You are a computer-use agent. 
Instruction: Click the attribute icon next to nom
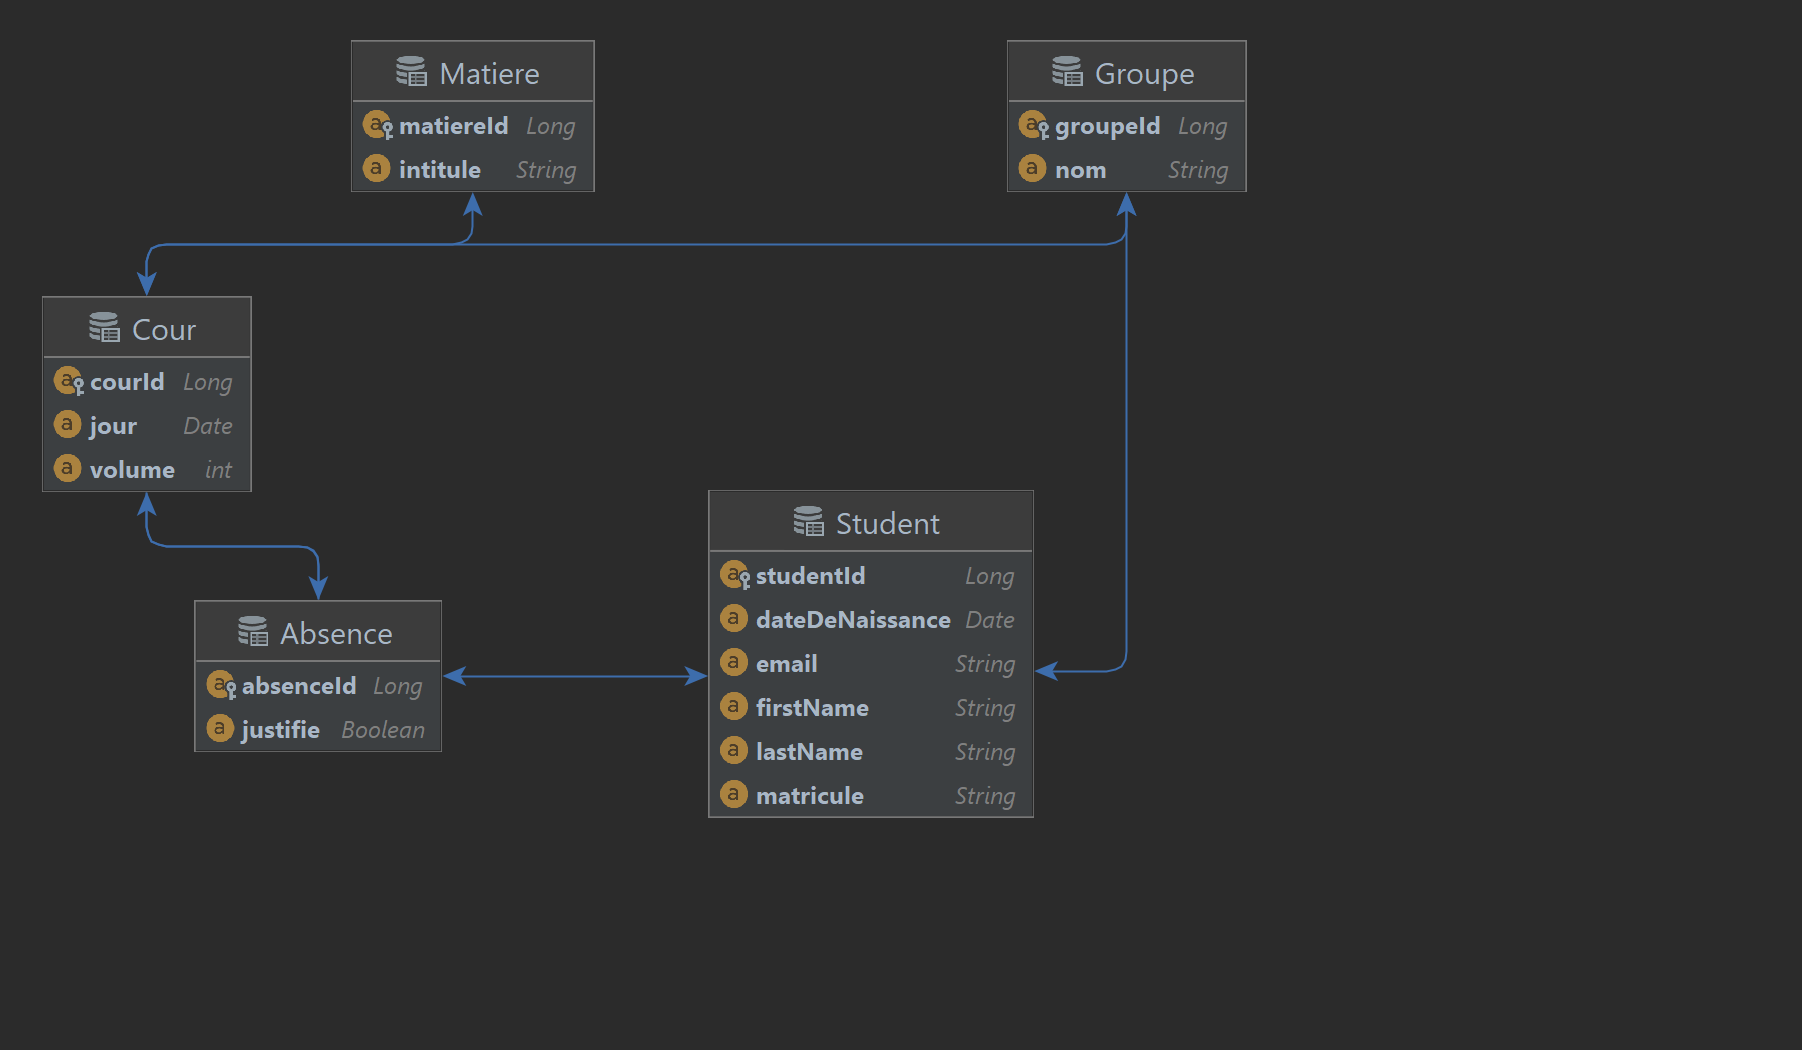(x=1031, y=168)
